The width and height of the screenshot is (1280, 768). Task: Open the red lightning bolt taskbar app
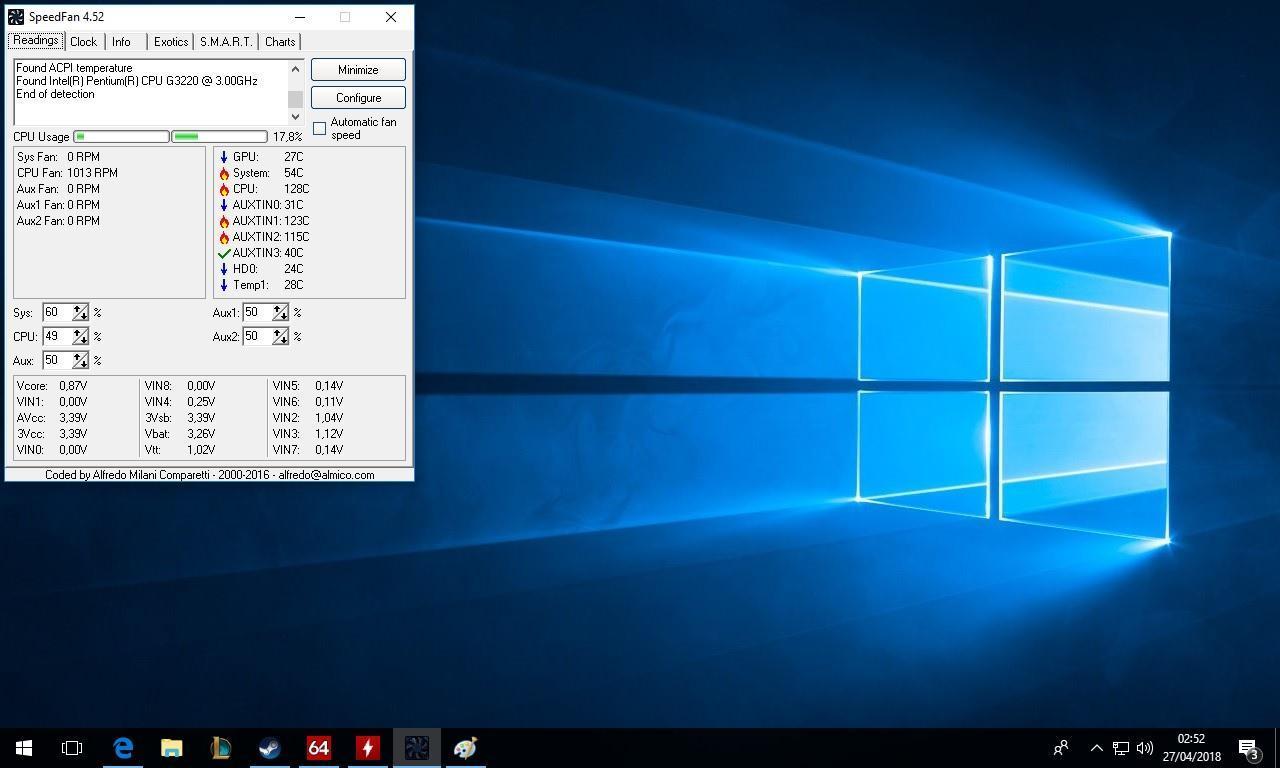(x=367, y=748)
